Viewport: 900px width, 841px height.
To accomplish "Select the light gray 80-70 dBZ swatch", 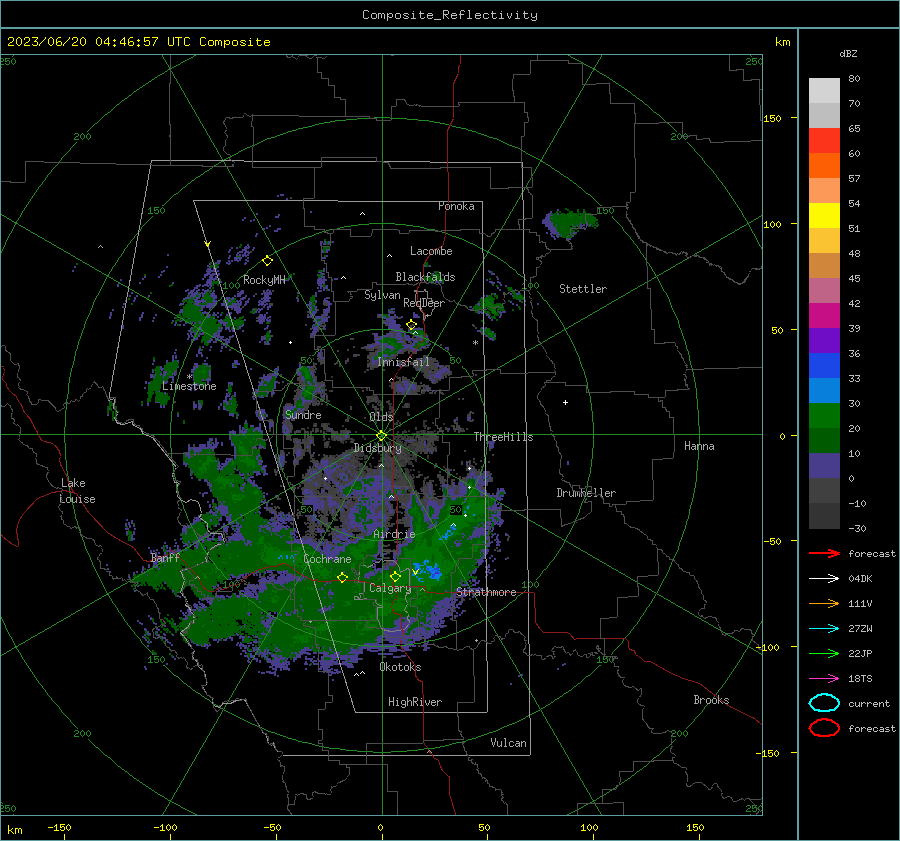I will tap(824, 91).
